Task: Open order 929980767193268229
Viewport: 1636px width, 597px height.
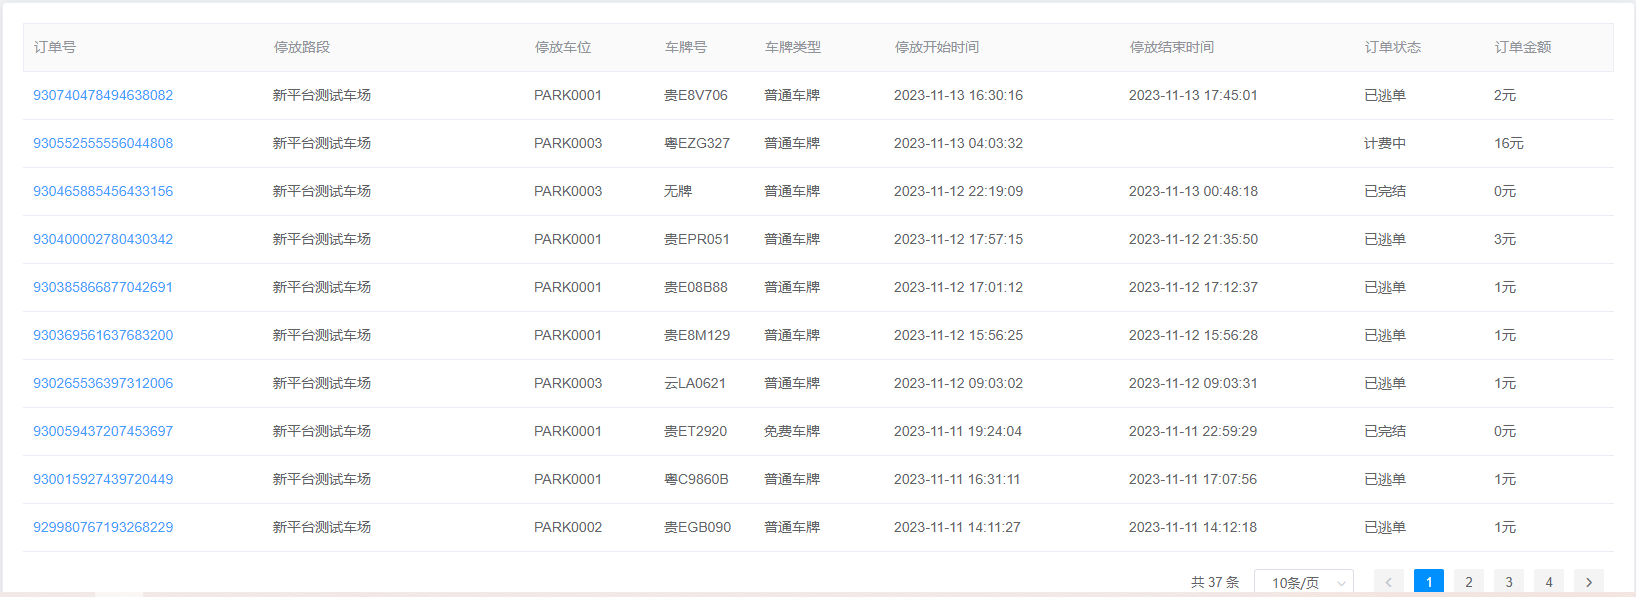Action: (x=103, y=527)
